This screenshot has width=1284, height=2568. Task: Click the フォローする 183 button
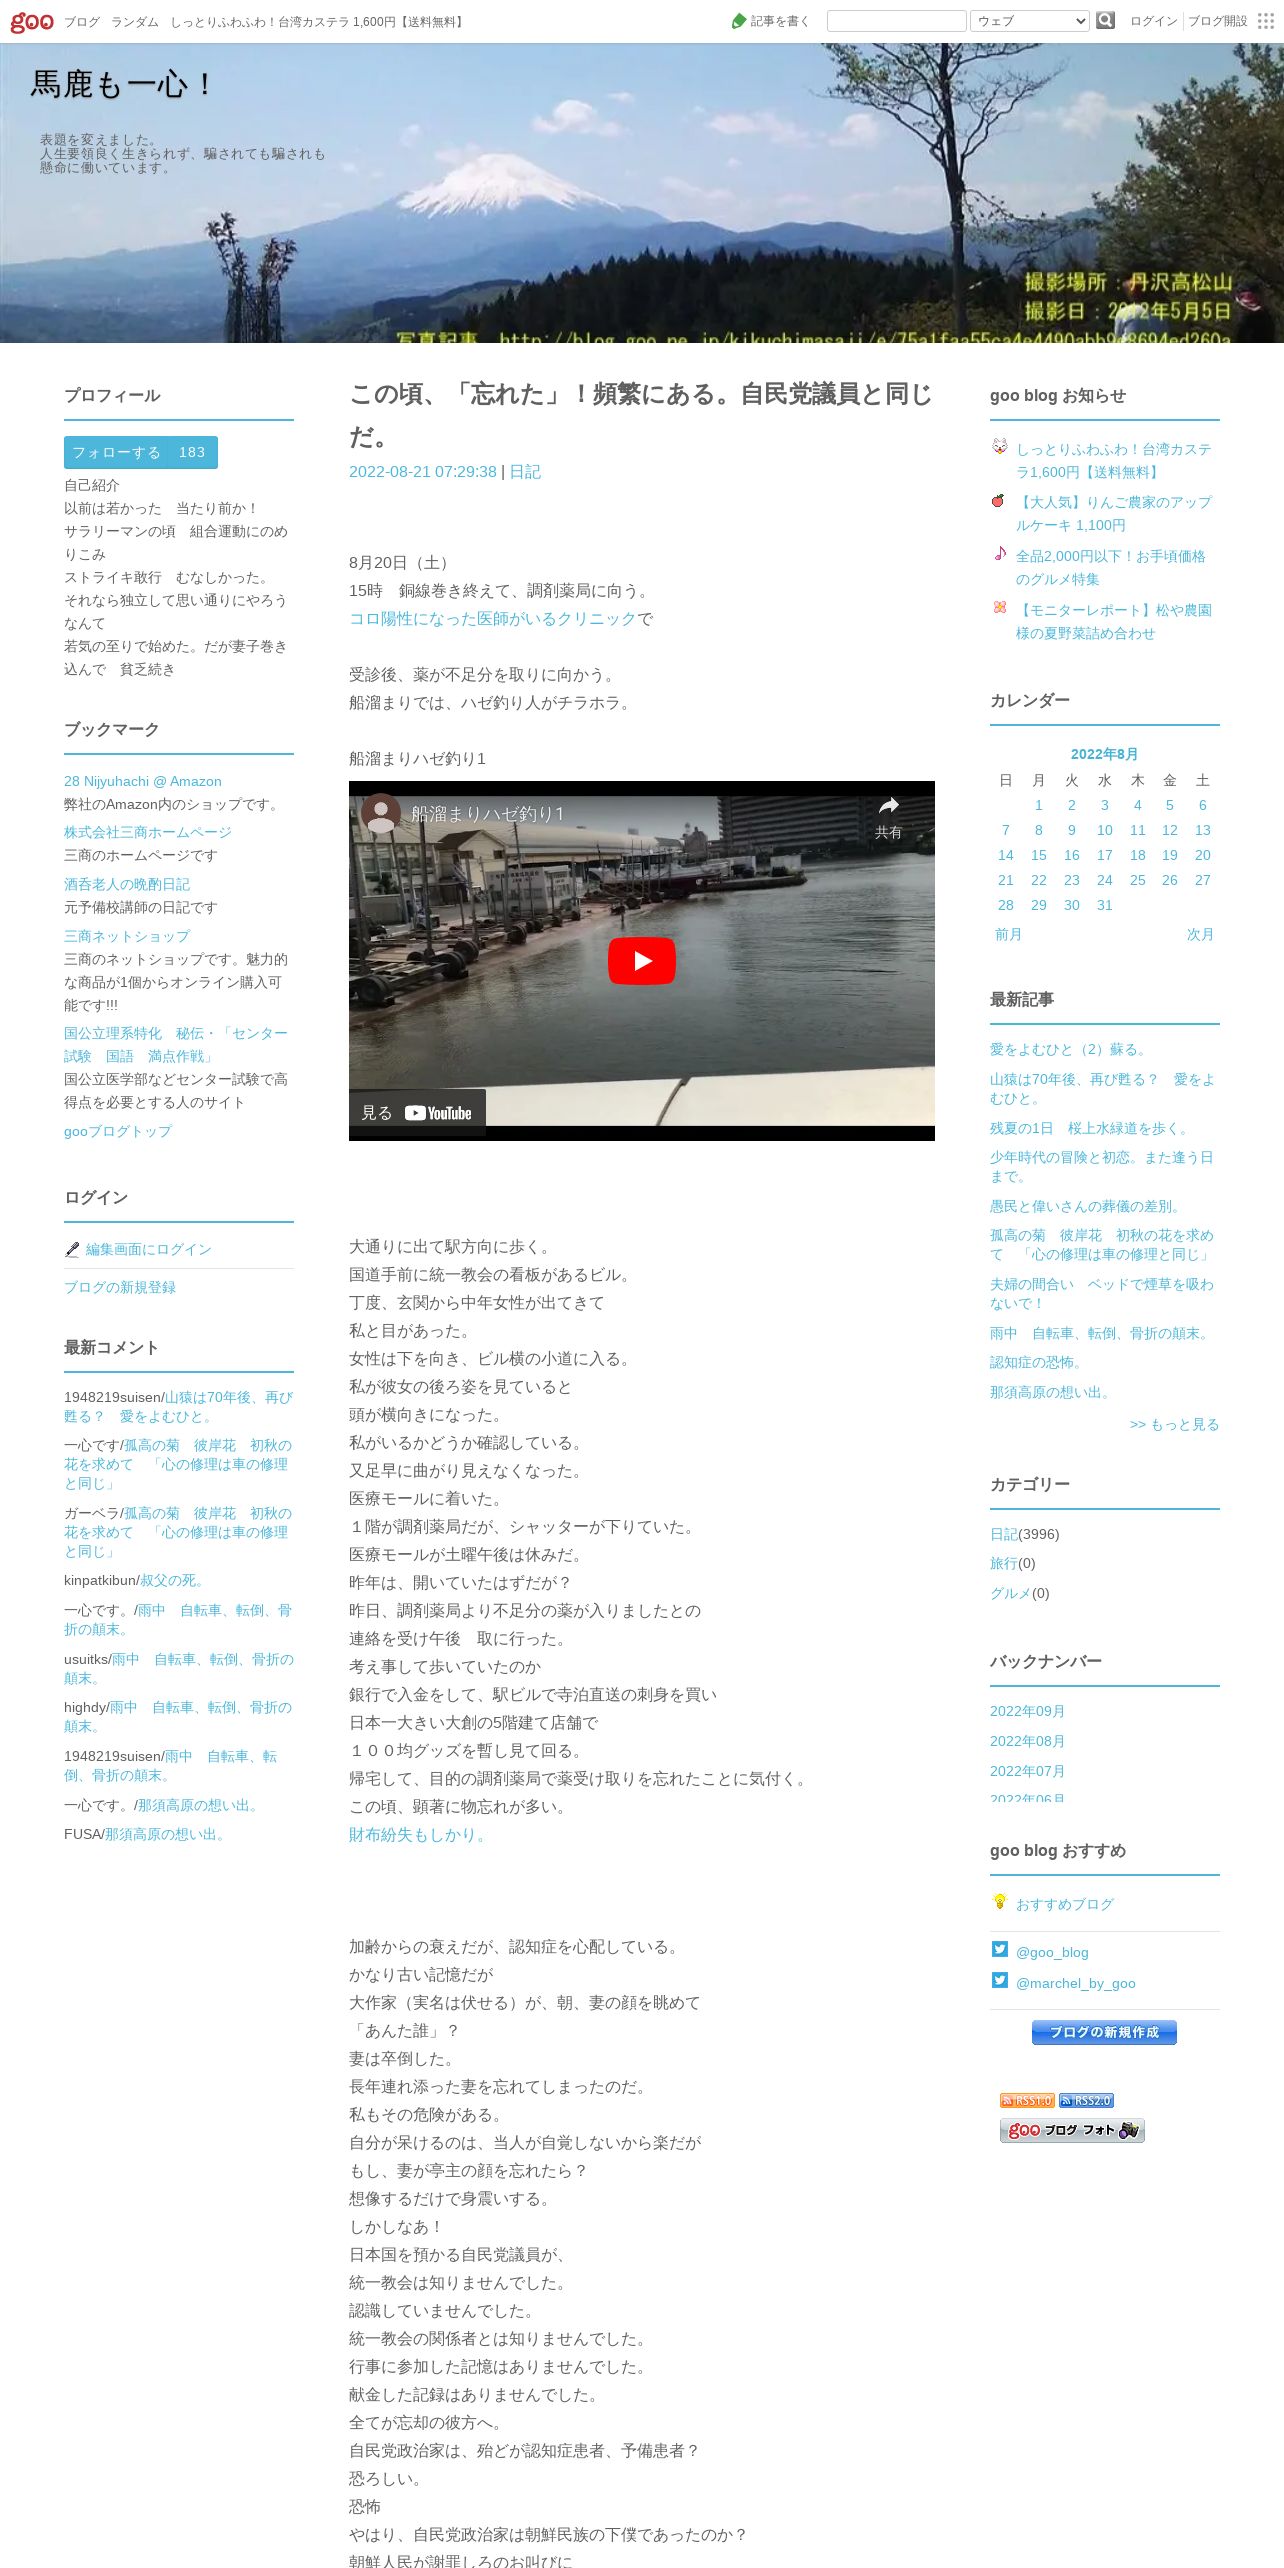click(x=141, y=452)
